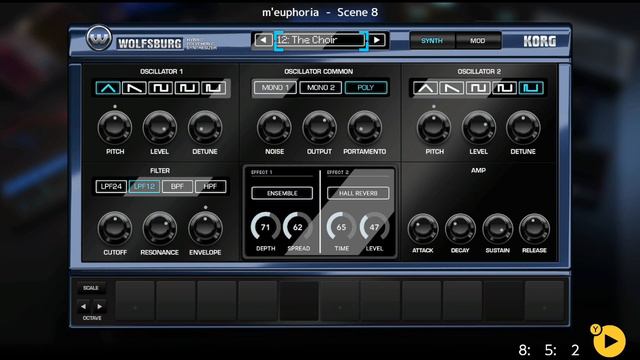Start playback with yellow play button

609,341
